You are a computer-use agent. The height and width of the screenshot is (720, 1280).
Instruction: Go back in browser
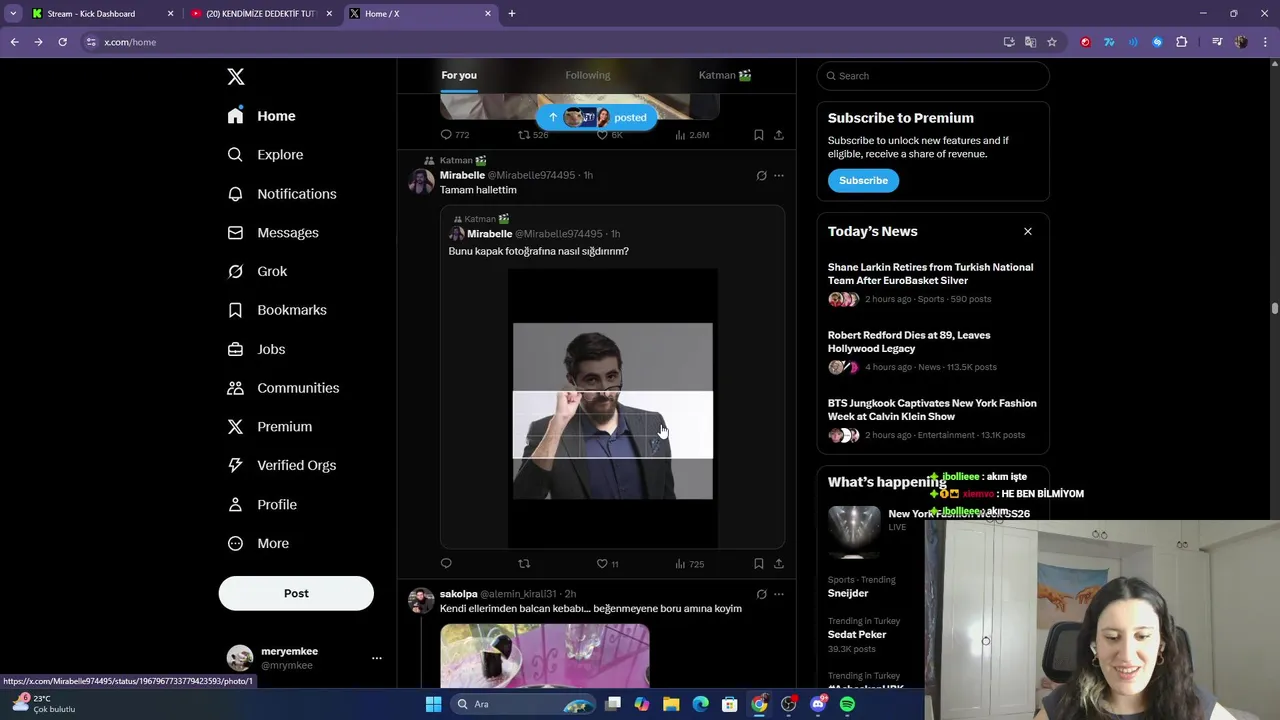tap(15, 42)
